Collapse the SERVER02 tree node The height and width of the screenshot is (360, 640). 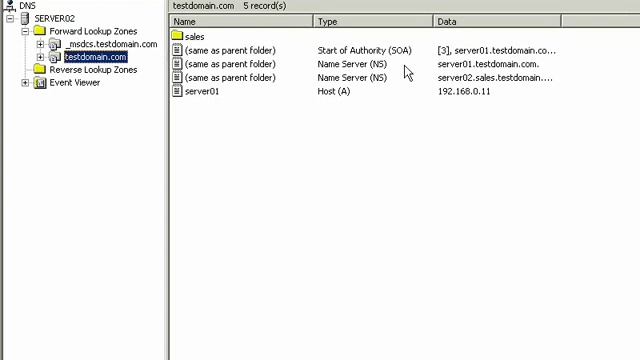coord(10,18)
